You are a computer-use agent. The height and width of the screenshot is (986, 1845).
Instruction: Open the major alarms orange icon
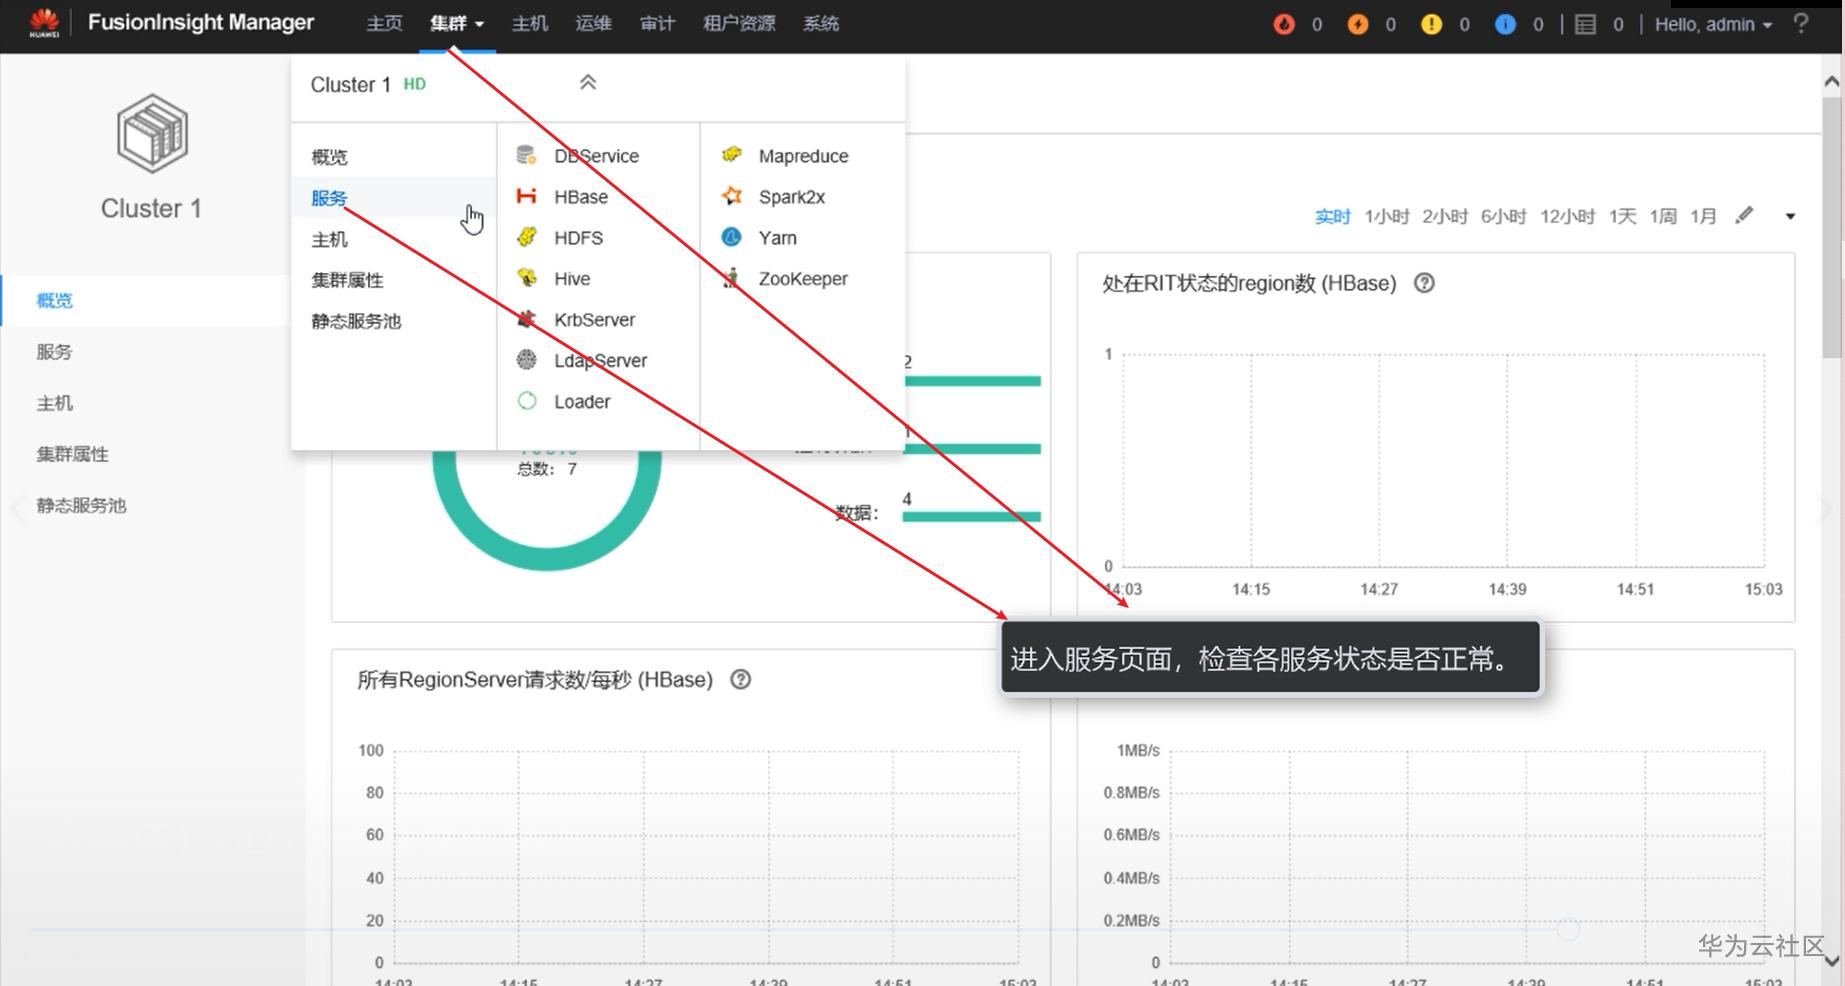pyautogui.click(x=1357, y=24)
